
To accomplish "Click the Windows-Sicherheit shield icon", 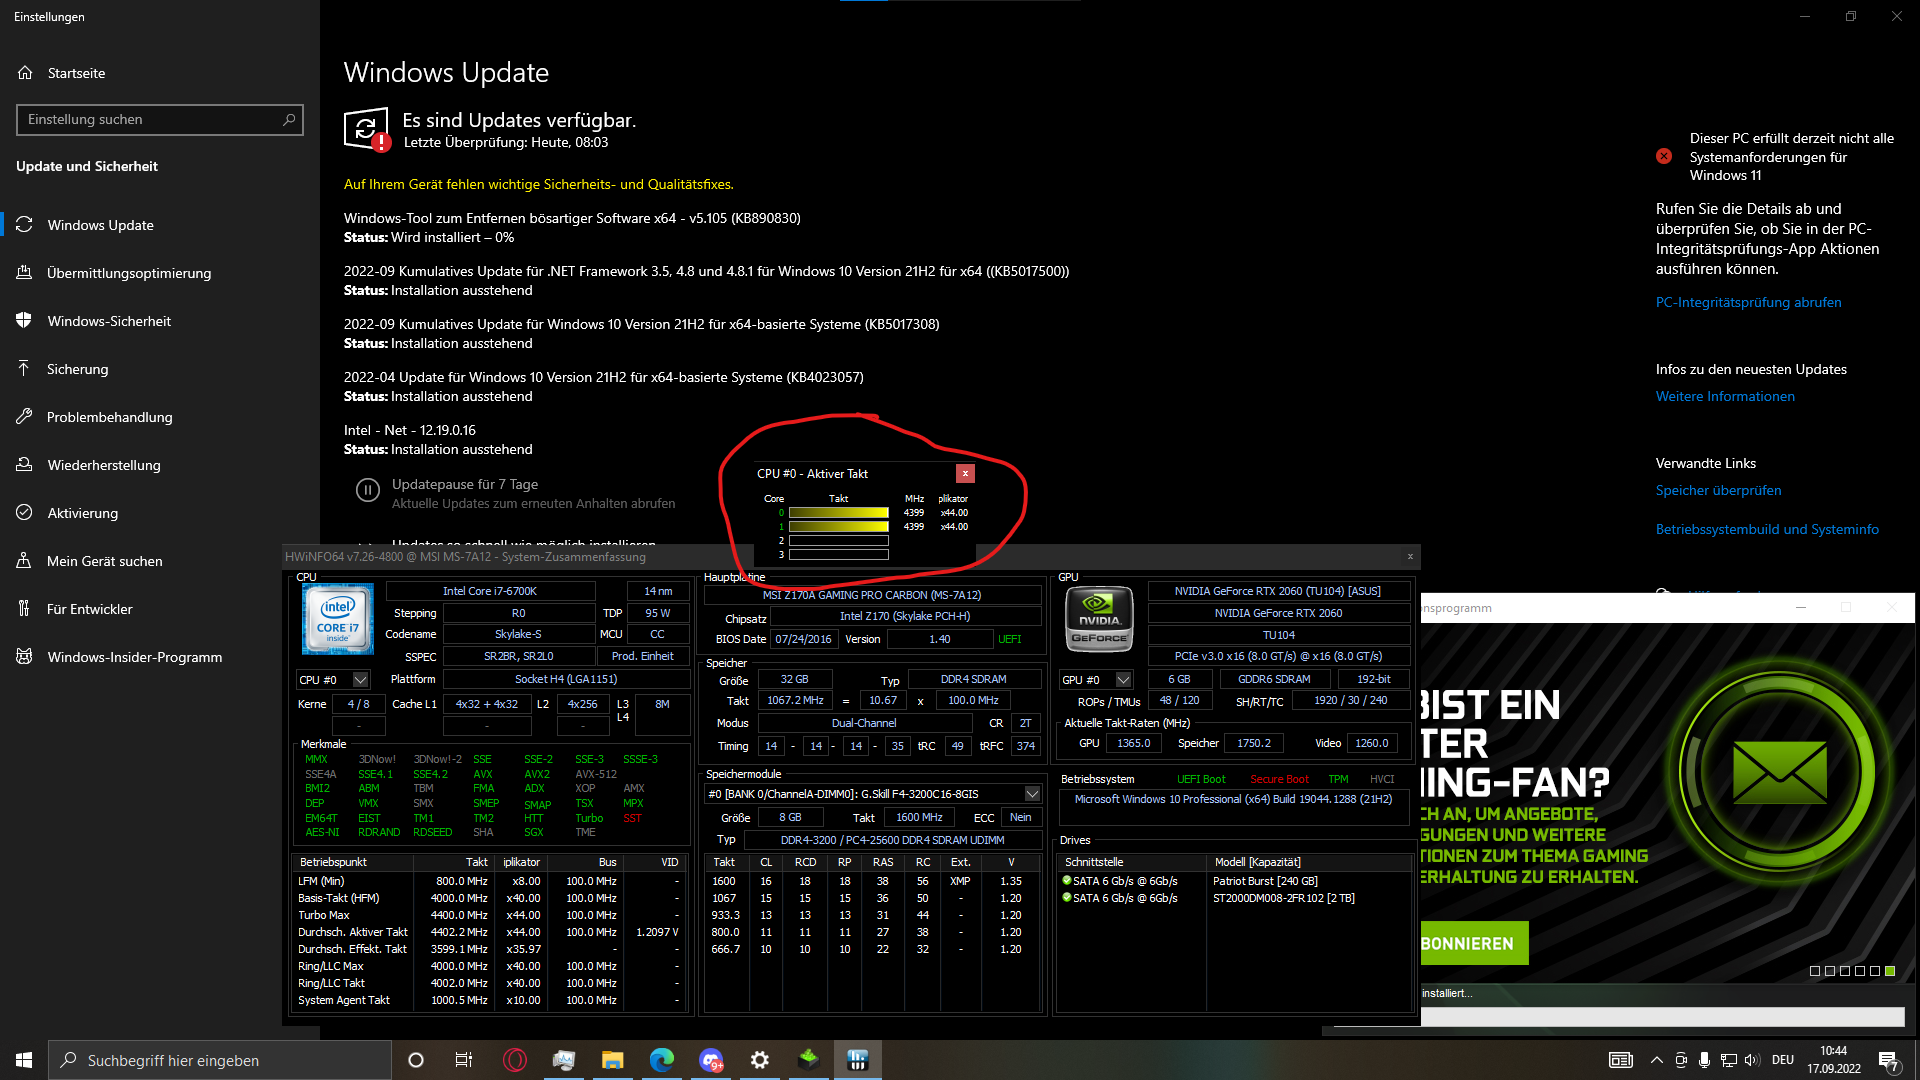I will tap(25, 321).
